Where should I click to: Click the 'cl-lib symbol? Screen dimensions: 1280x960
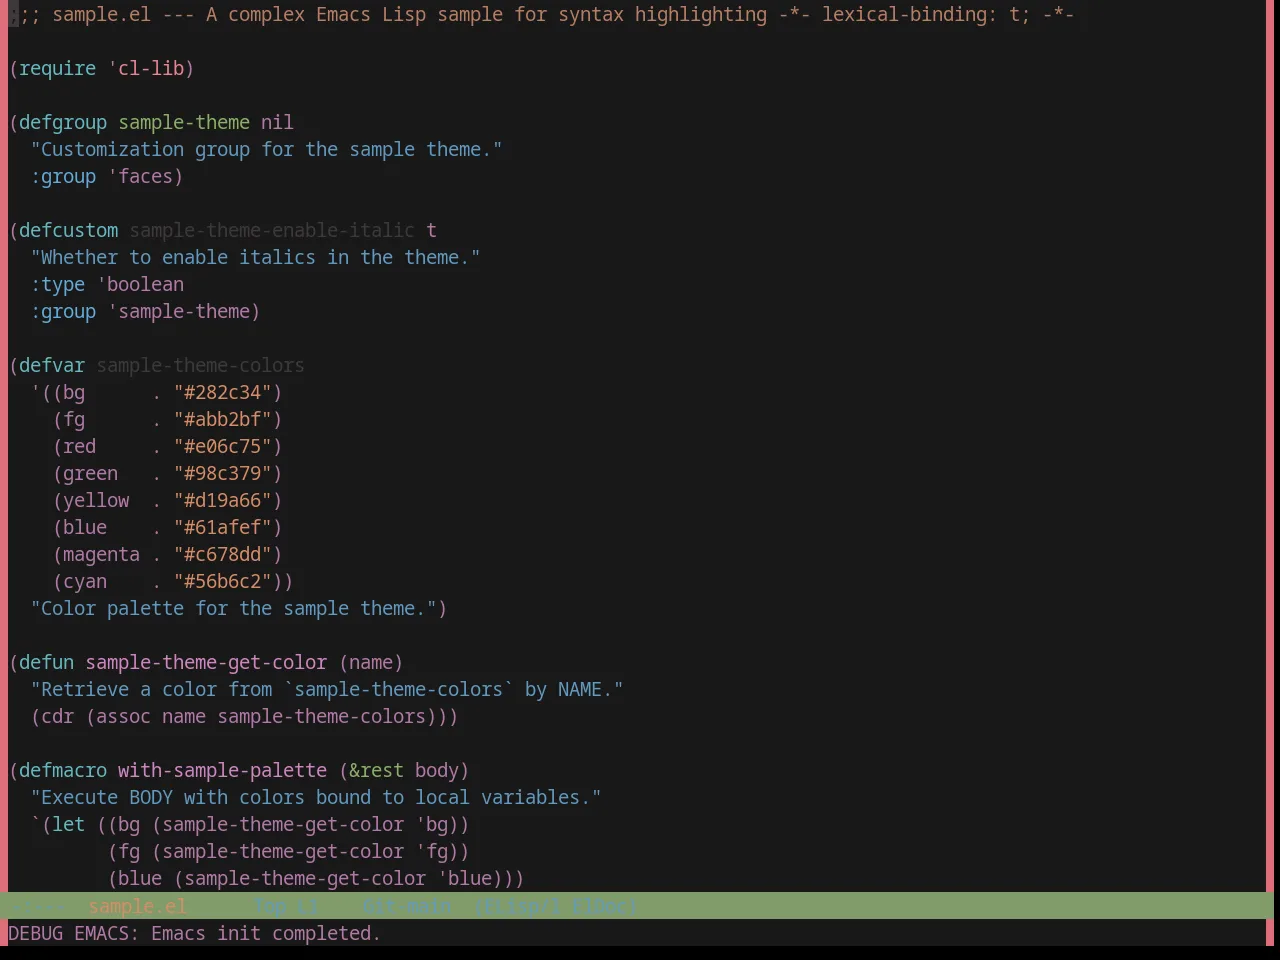click(146, 68)
